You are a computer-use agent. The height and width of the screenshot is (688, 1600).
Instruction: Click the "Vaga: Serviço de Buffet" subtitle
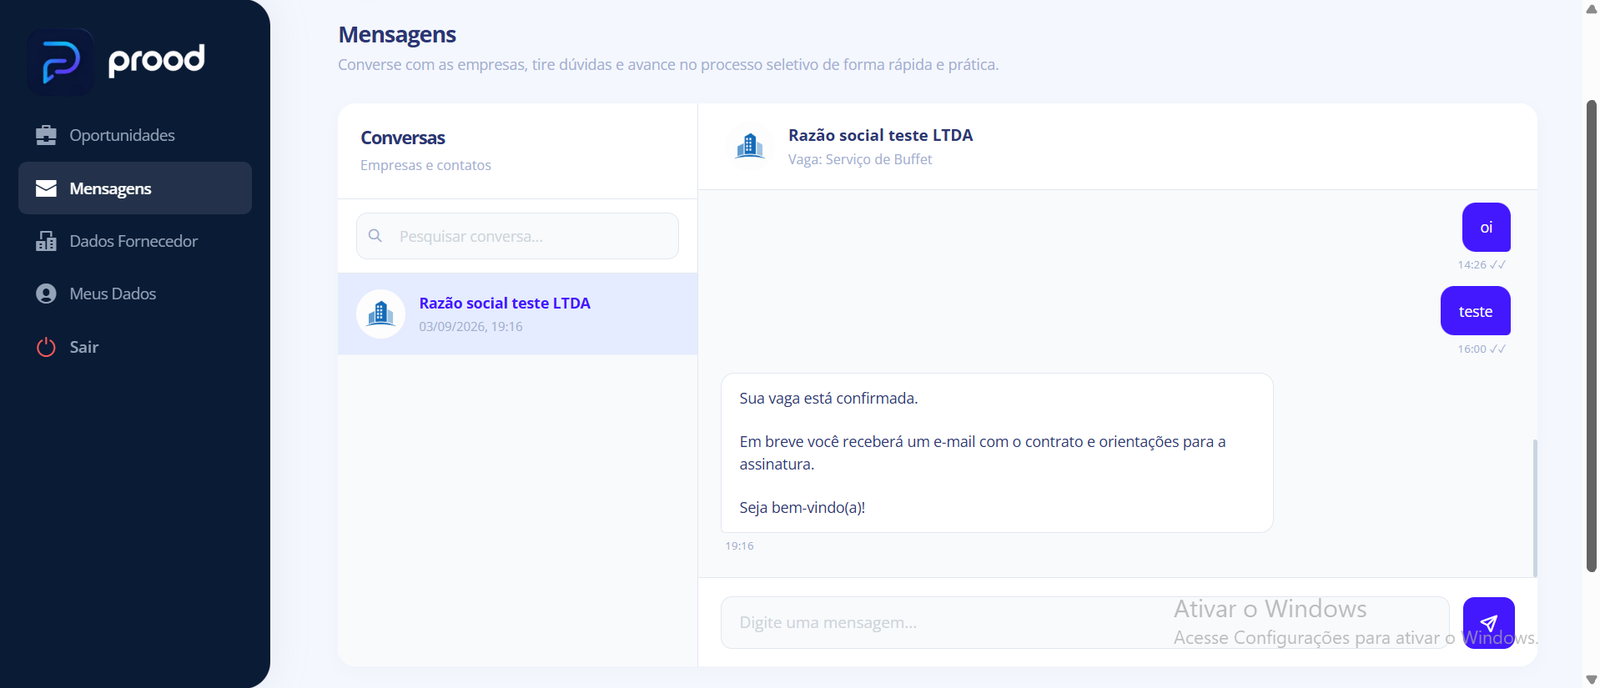click(860, 159)
